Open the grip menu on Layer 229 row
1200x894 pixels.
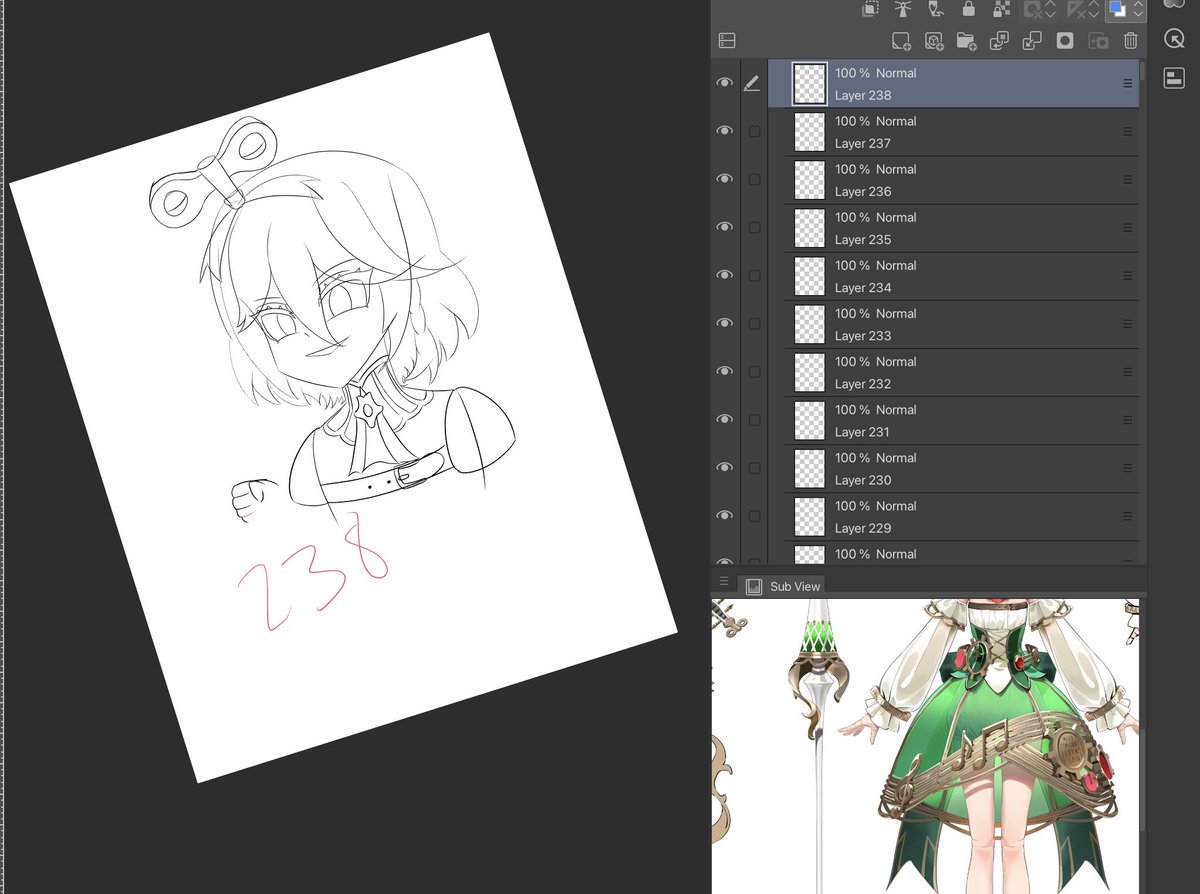1128,515
